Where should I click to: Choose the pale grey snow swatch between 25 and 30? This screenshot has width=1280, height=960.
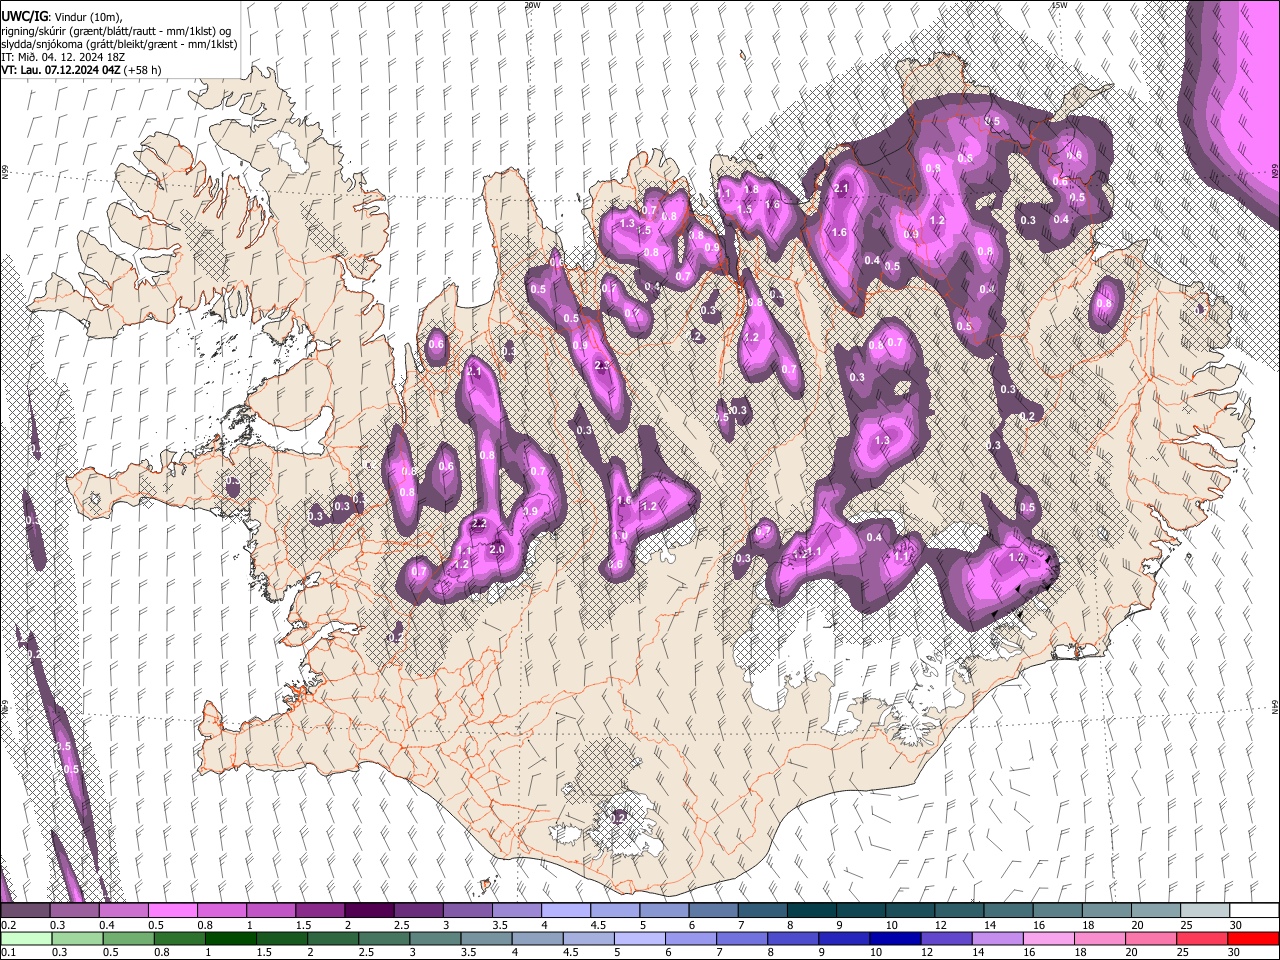[1205, 910]
